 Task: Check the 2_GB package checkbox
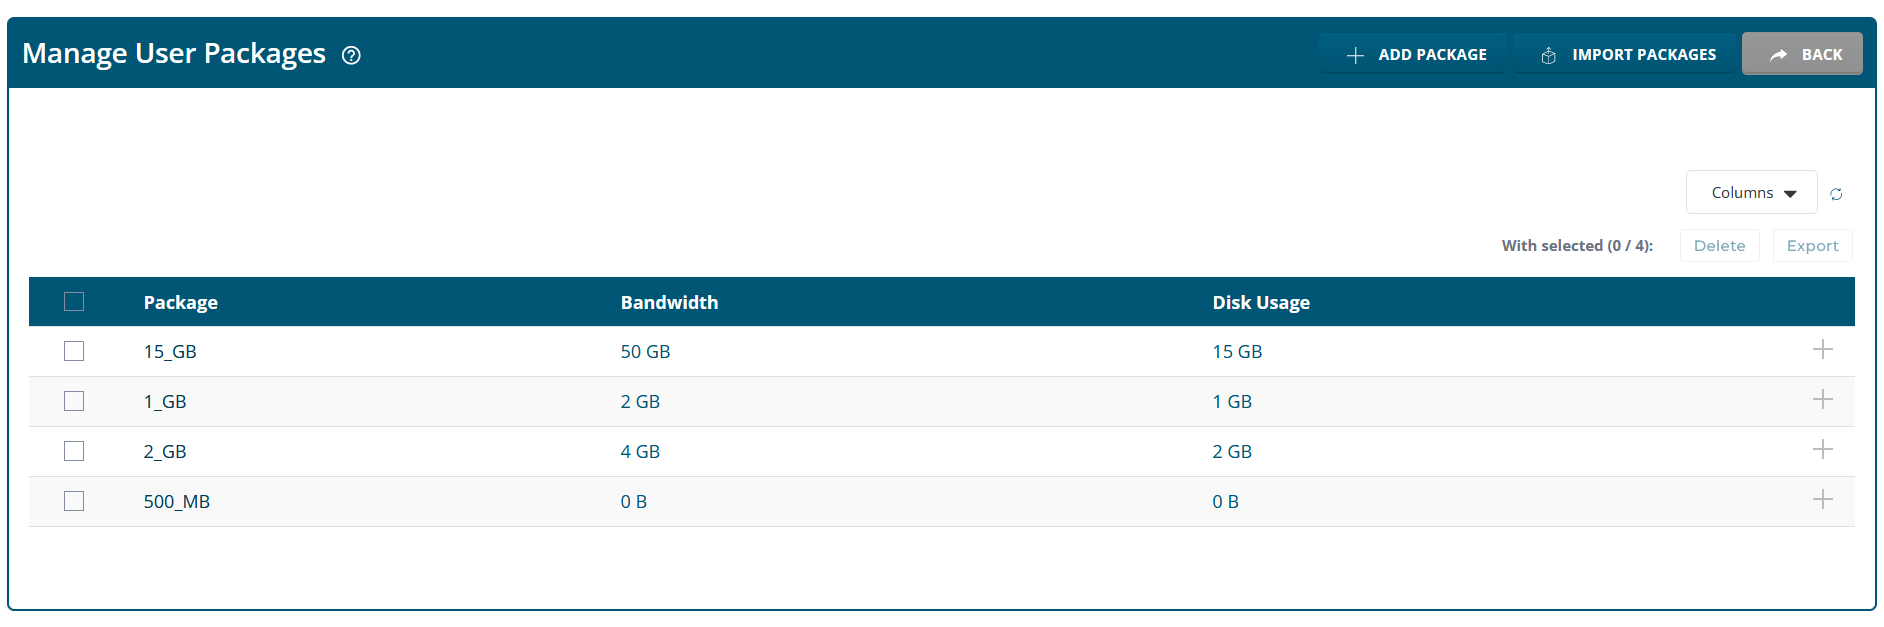click(74, 451)
